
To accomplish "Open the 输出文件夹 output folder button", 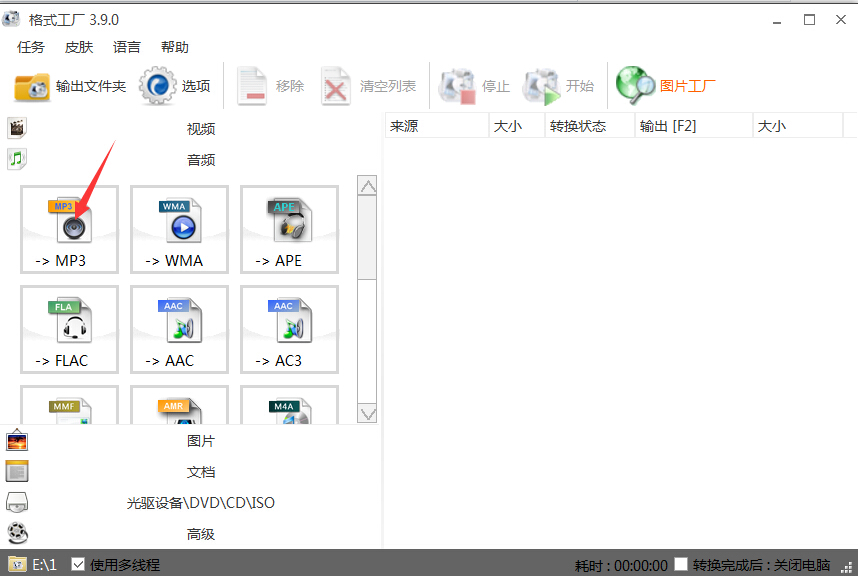I will pos(70,86).
